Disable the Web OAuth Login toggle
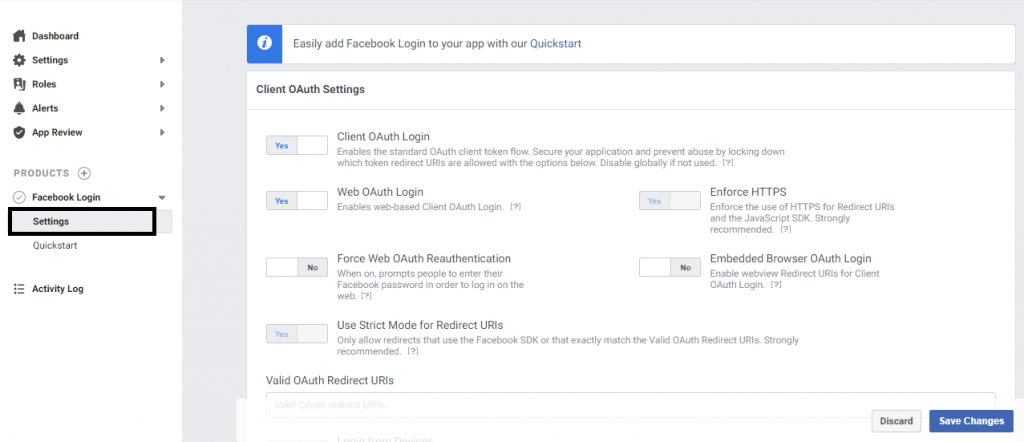This screenshot has height=442, width=1024. pos(296,201)
